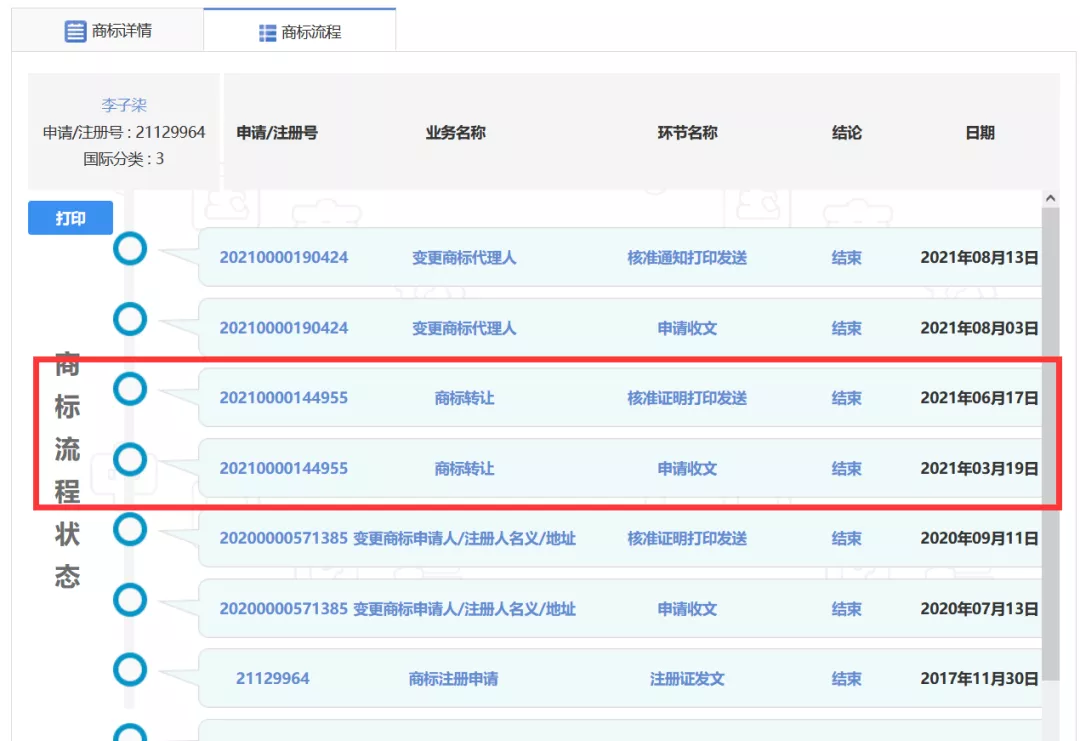Select the timeline node for 2020年09月11日 record
This screenshot has height=741, width=1080.
coord(130,530)
